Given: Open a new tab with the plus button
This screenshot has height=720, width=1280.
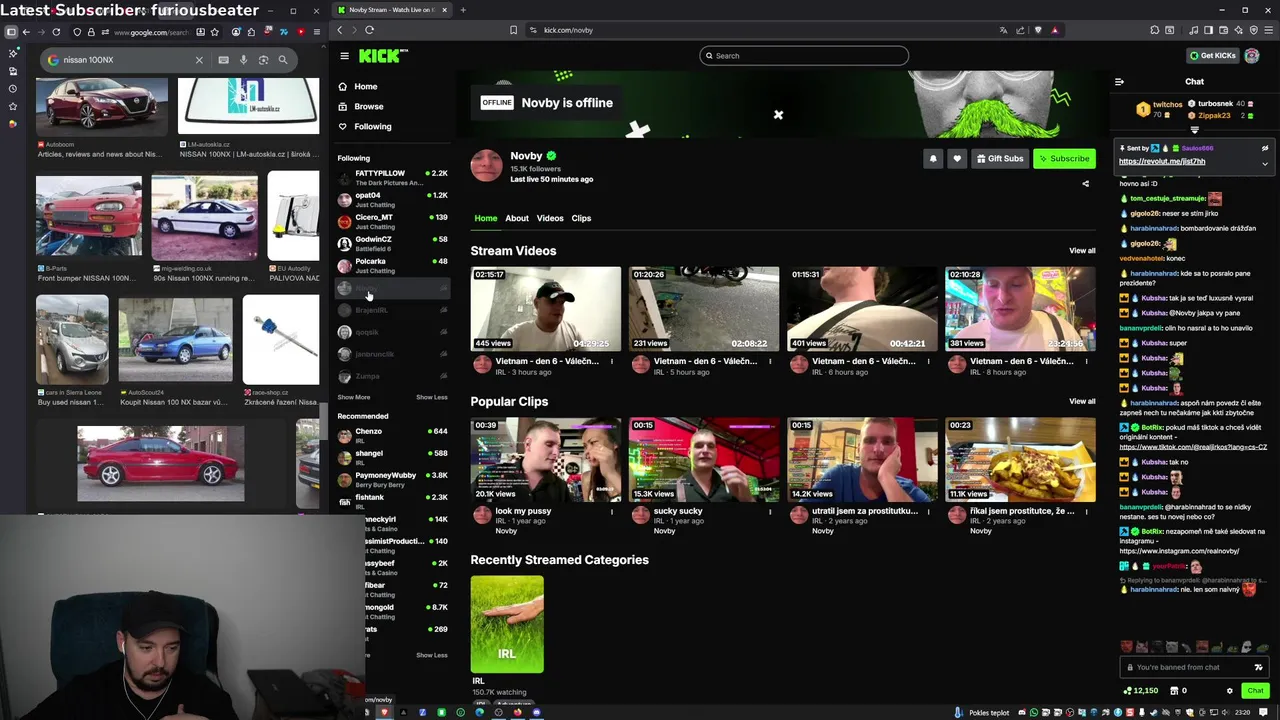Looking at the screenshot, I should (x=463, y=10).
